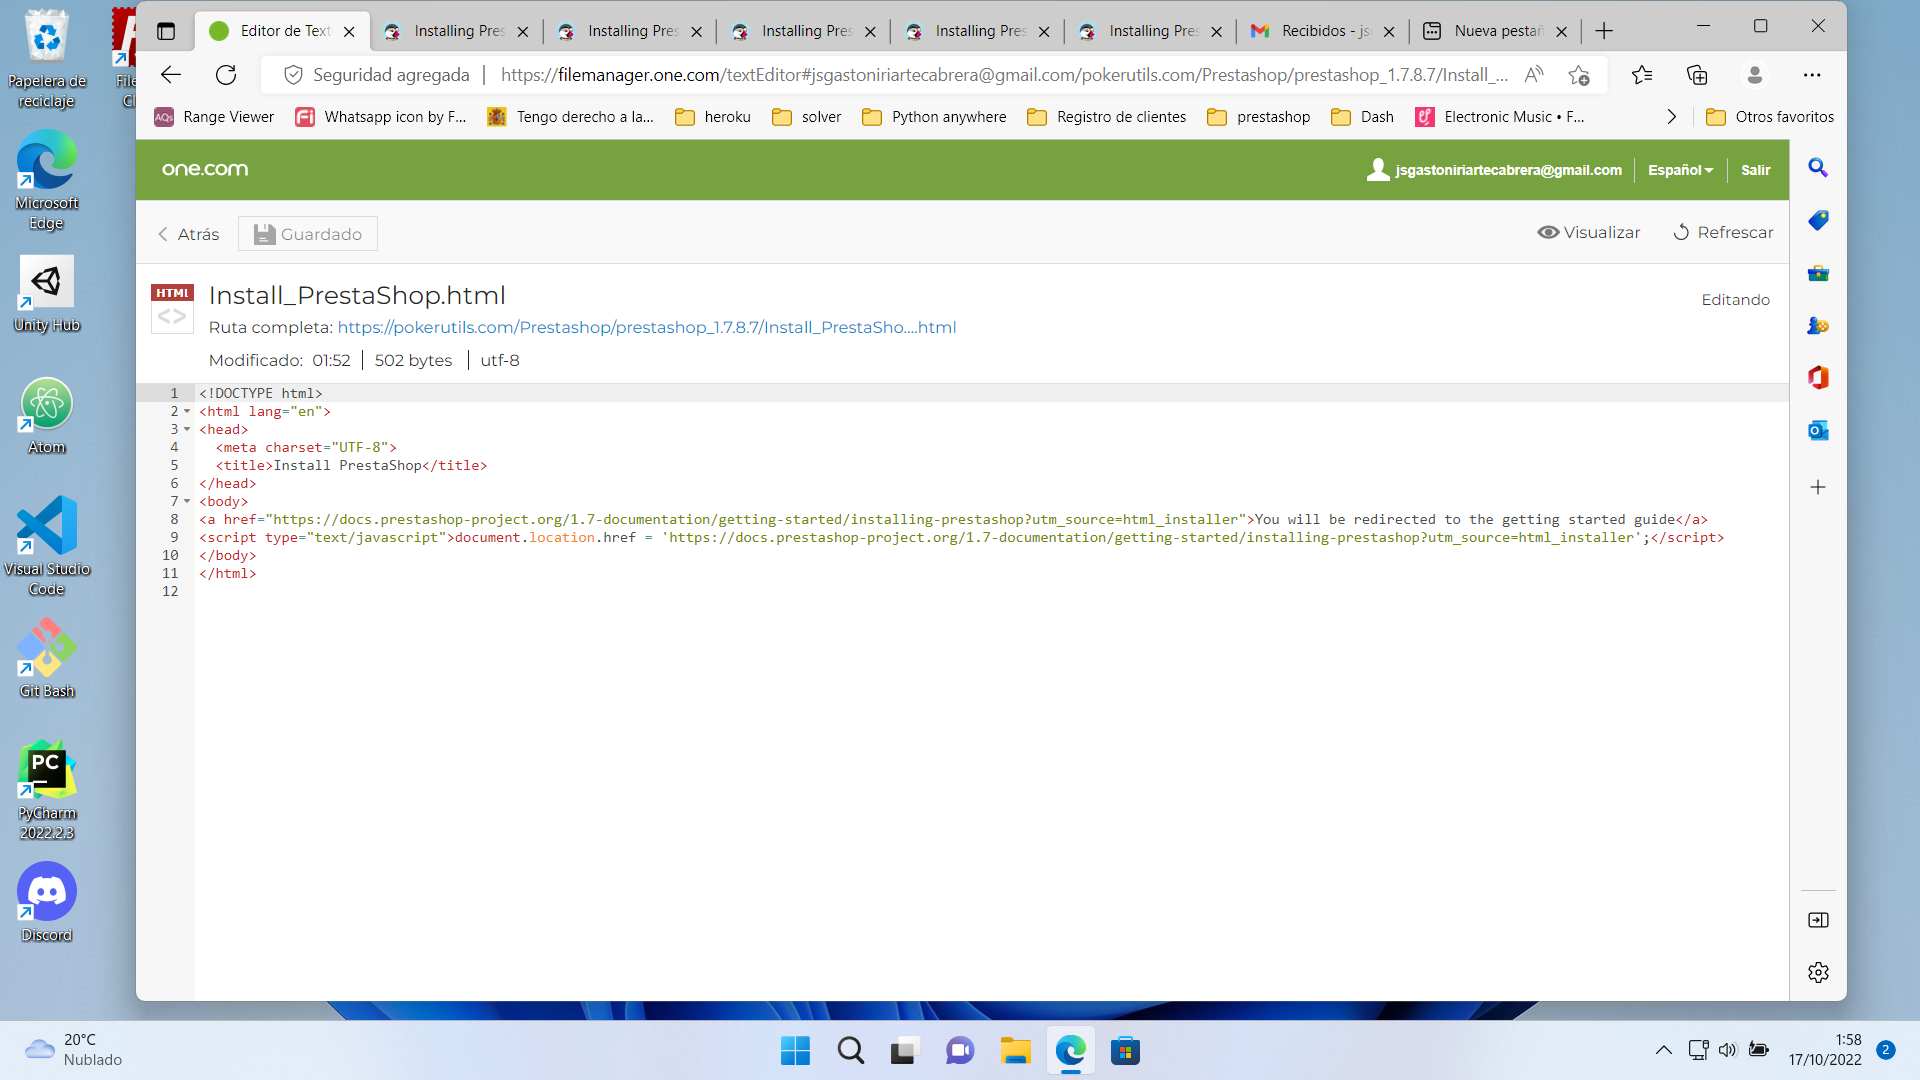This screenshot has height=1080, width=1920.
Task: Switch to the Recibidos Gmail tab
Action: pos(1312,31)
